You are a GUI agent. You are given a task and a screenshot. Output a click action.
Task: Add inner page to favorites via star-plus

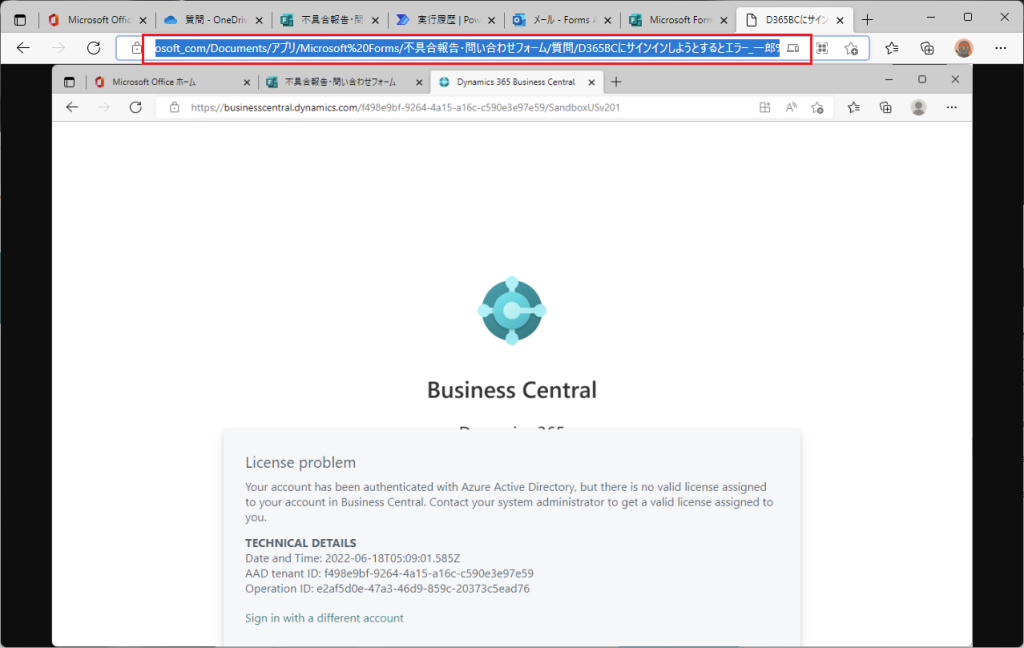coord(817,107)
